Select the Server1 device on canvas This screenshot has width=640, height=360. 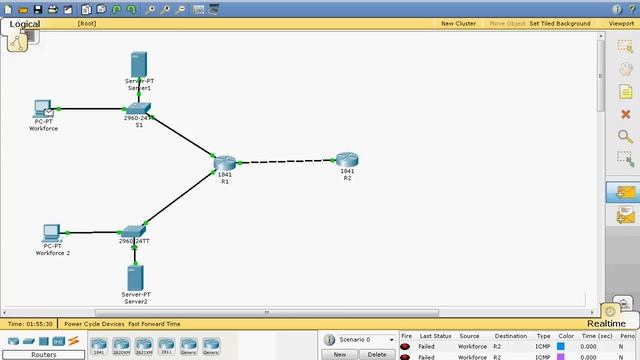139,64
